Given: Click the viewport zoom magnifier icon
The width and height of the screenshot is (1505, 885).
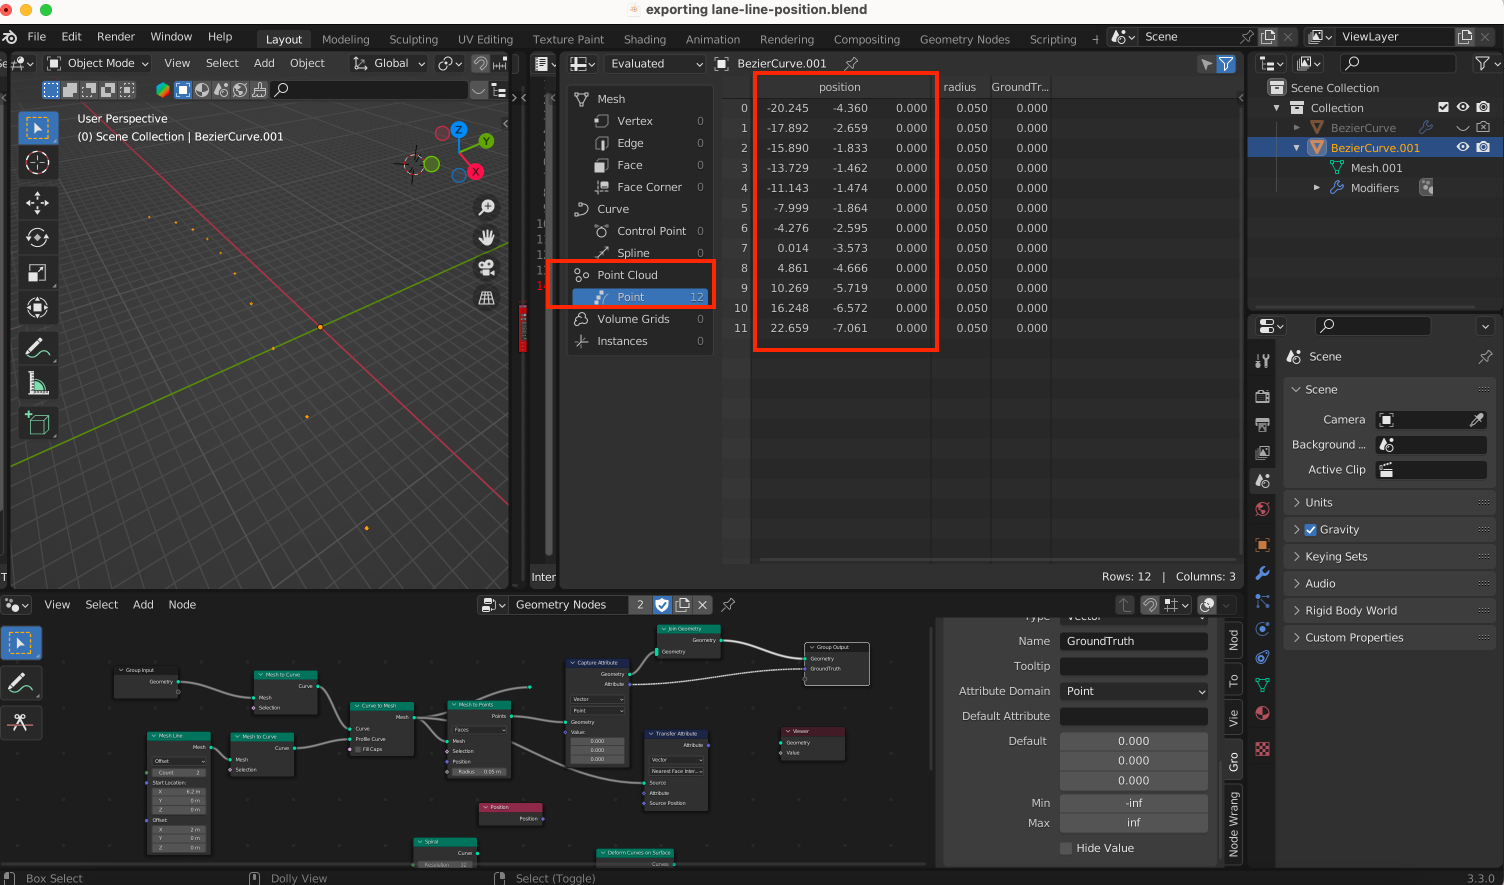Looking at the screenshot, I should click(487, 208).
